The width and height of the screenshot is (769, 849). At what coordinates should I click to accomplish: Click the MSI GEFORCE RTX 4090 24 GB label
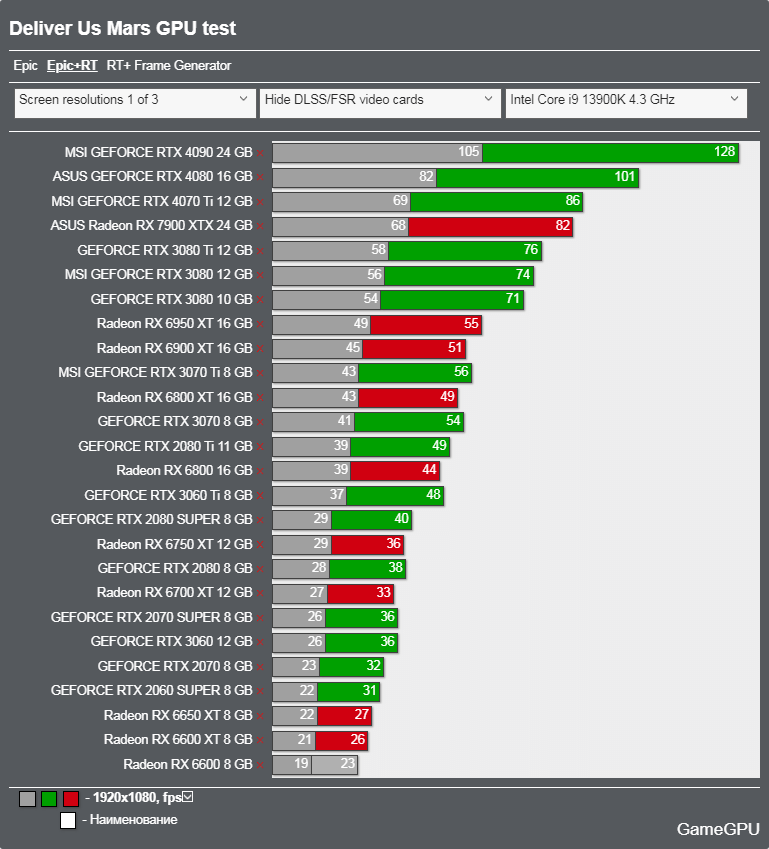(159, 153)
